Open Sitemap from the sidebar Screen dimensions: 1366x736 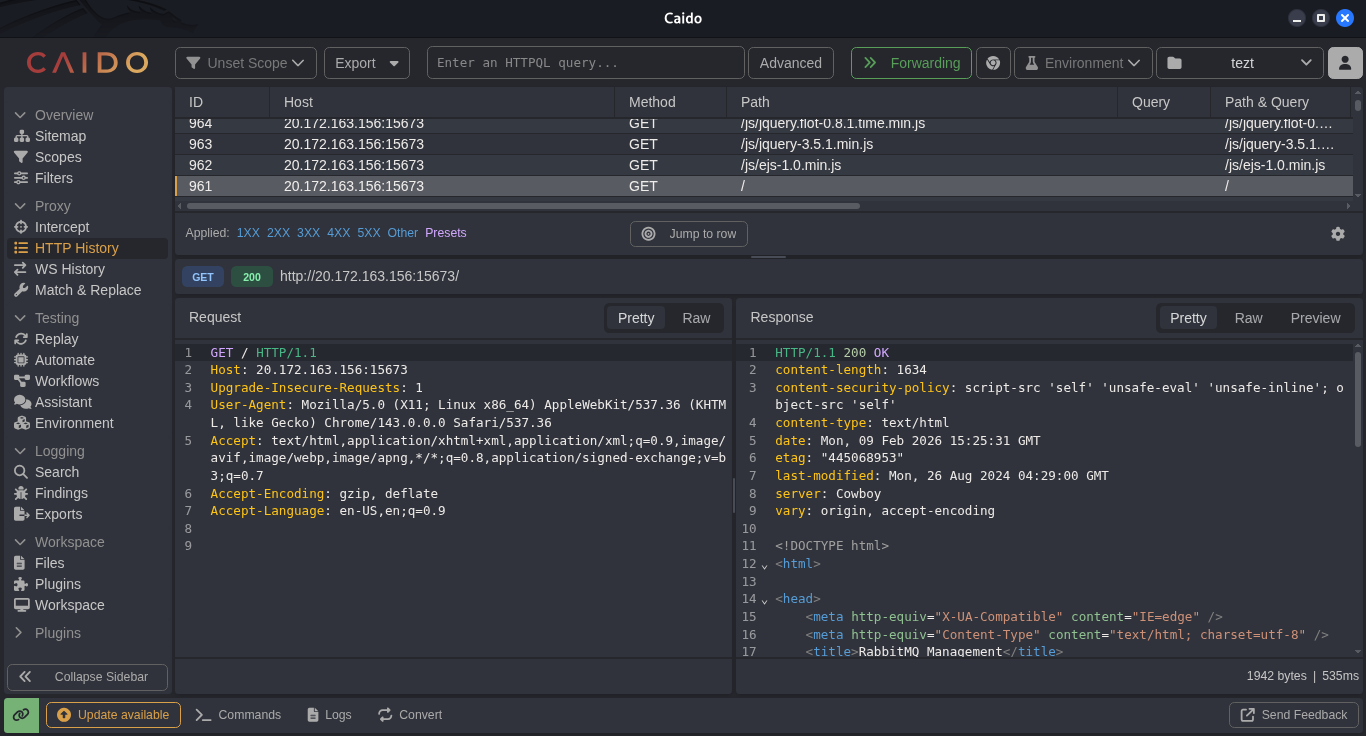(x=60, y=136)
